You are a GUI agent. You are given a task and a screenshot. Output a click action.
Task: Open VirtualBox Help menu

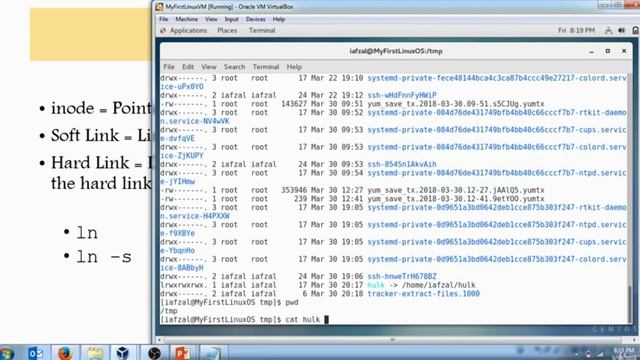[x=279, y=19]
